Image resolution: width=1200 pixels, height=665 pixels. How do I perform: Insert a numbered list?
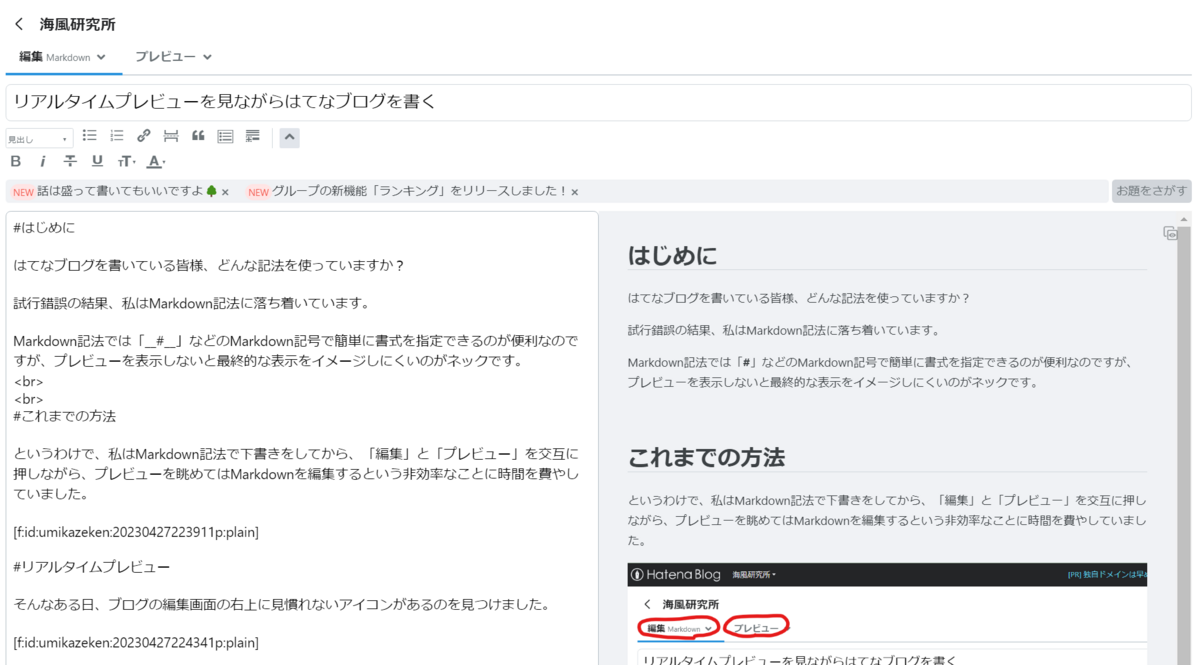pos(117,136)
